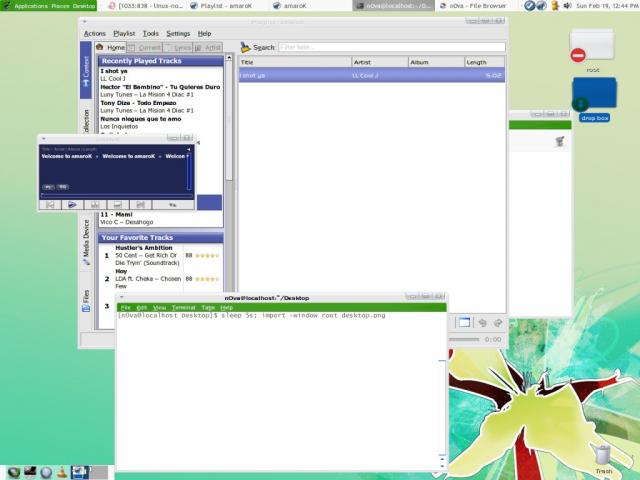Open the Edit menu in terminal
The height and width of the screenshot is (480, 640).
142,307
